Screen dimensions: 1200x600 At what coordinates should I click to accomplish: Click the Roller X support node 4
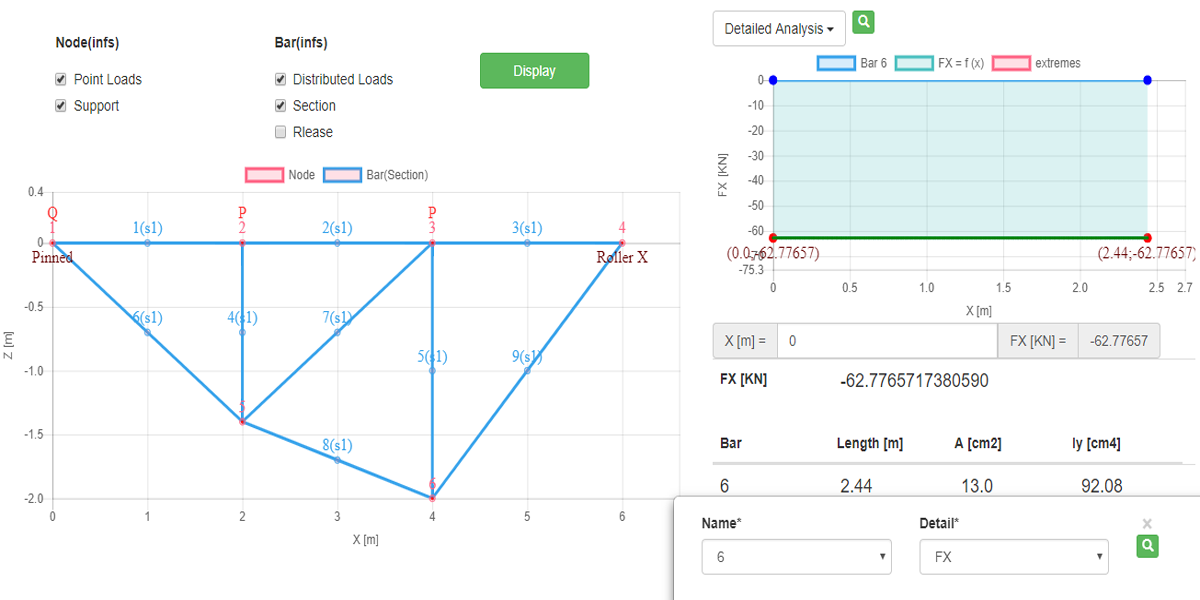[x=622, y=242]
